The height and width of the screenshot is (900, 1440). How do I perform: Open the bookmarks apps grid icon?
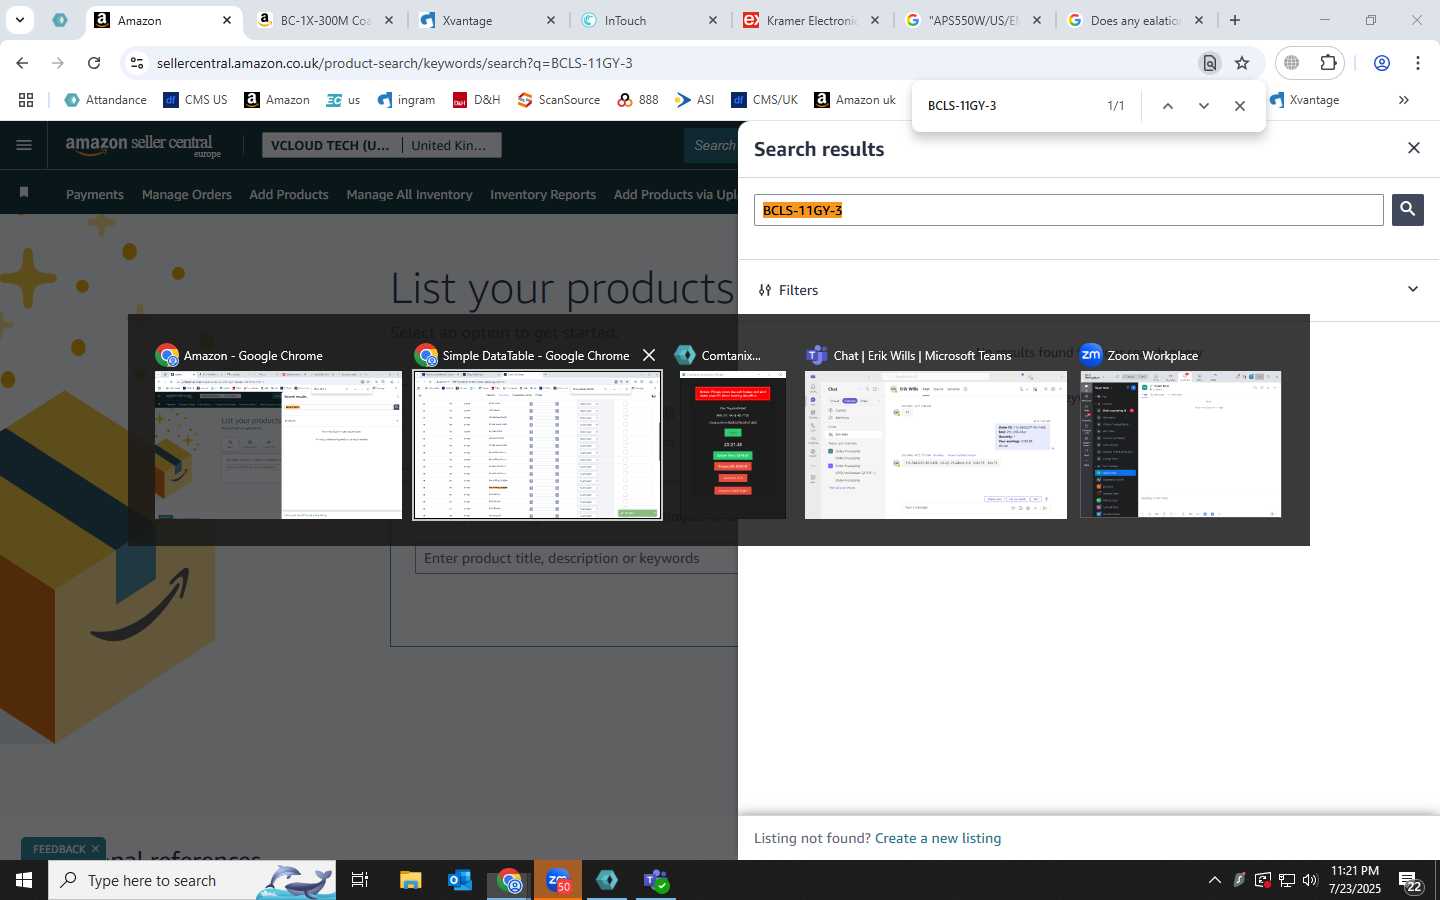pos(26,100)
